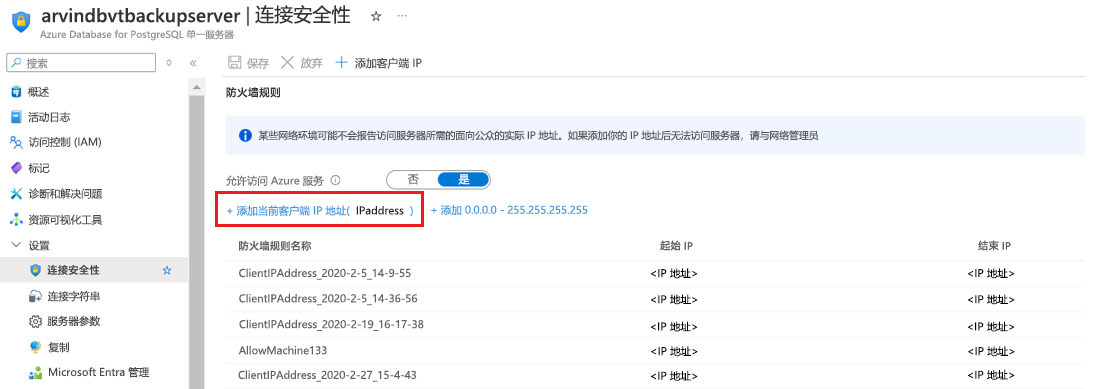Click 起始 IP cell for ClientIPAddress_2020-2-5_14-9-55
Viewport: 1103px width, 389px height.
tap(674, 274)
